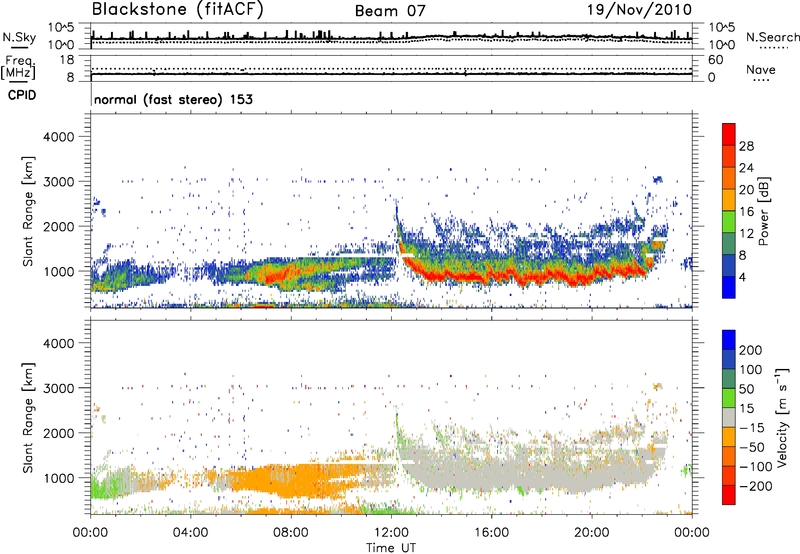Select the red bottom segment of the Velocity color bar

(729, 495)
